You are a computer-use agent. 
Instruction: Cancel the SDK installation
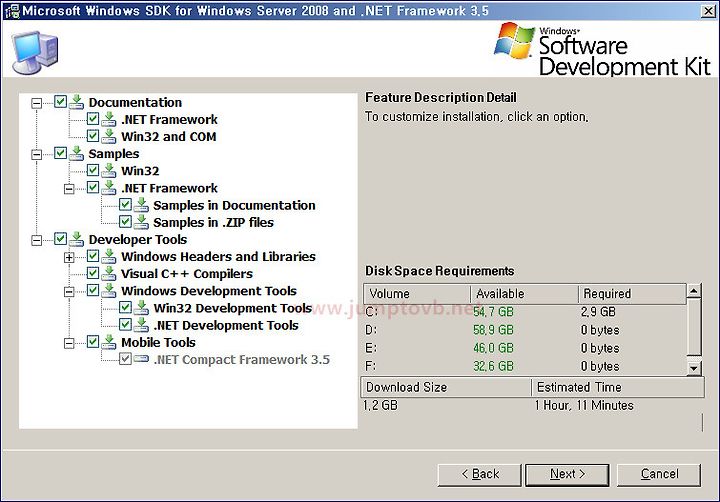point(659,474)
